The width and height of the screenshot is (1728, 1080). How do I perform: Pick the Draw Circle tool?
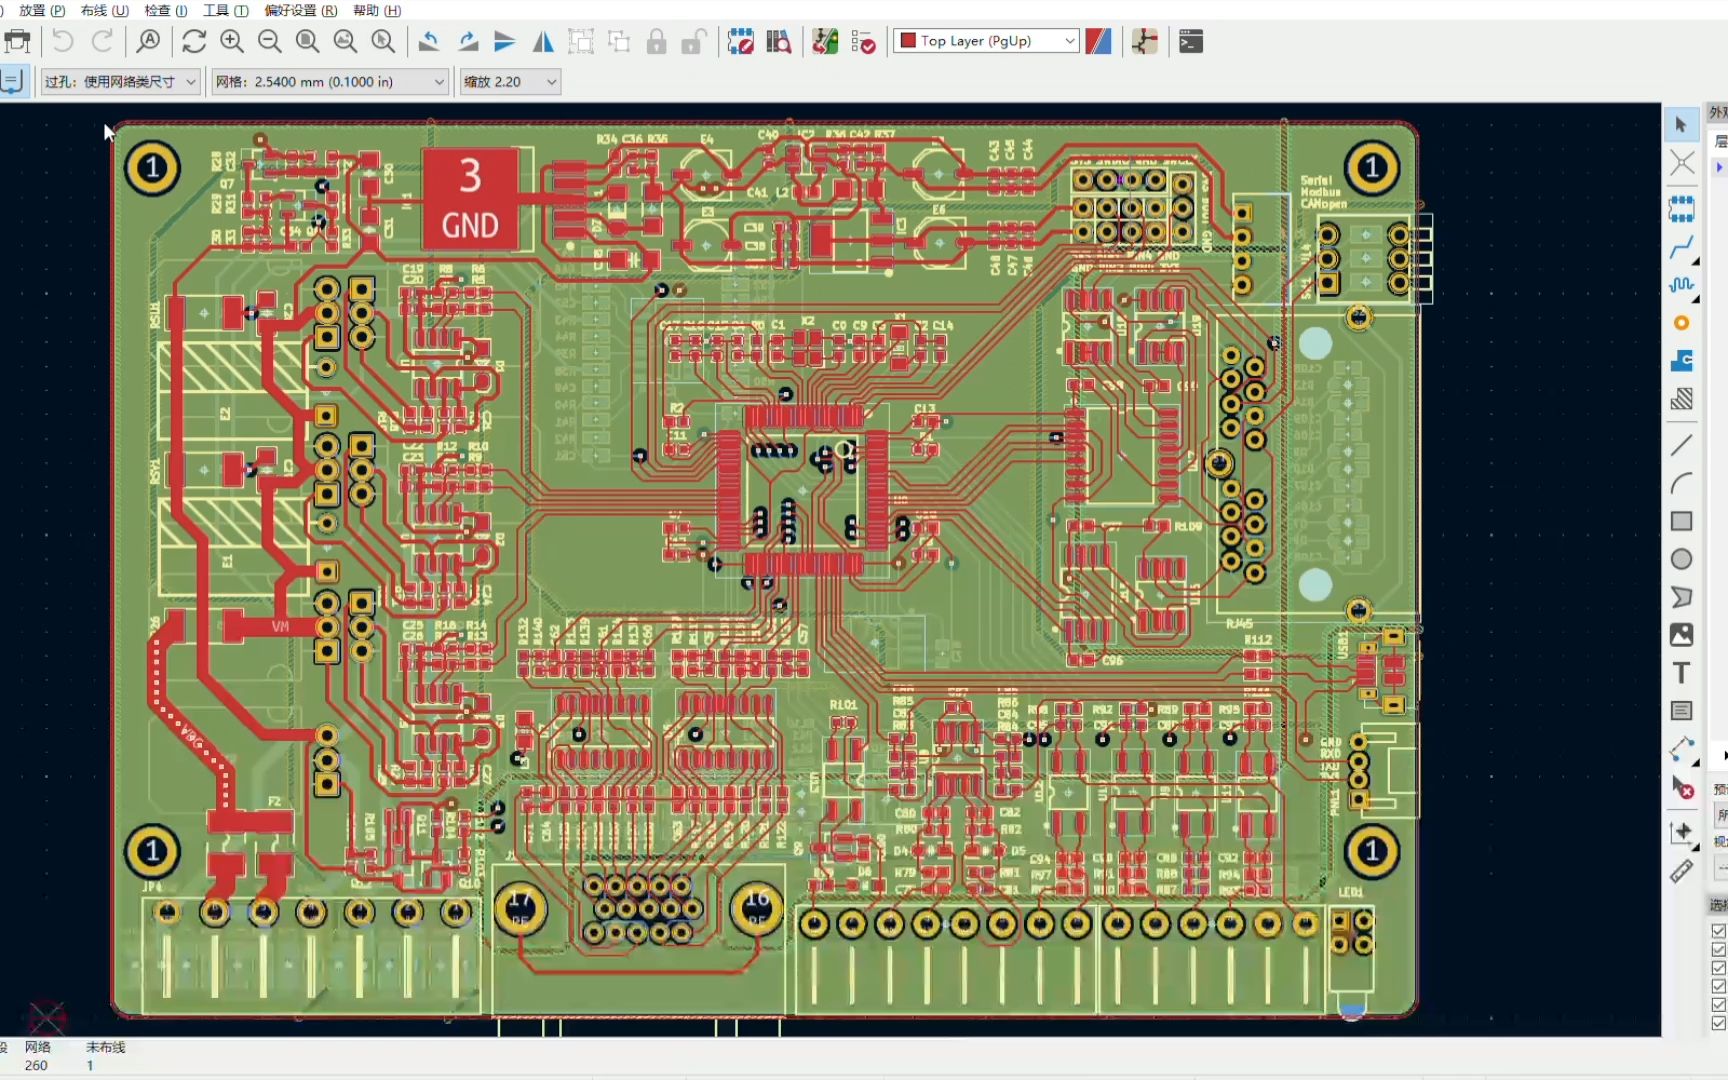pyautogui.click(x=1681, y=559)
